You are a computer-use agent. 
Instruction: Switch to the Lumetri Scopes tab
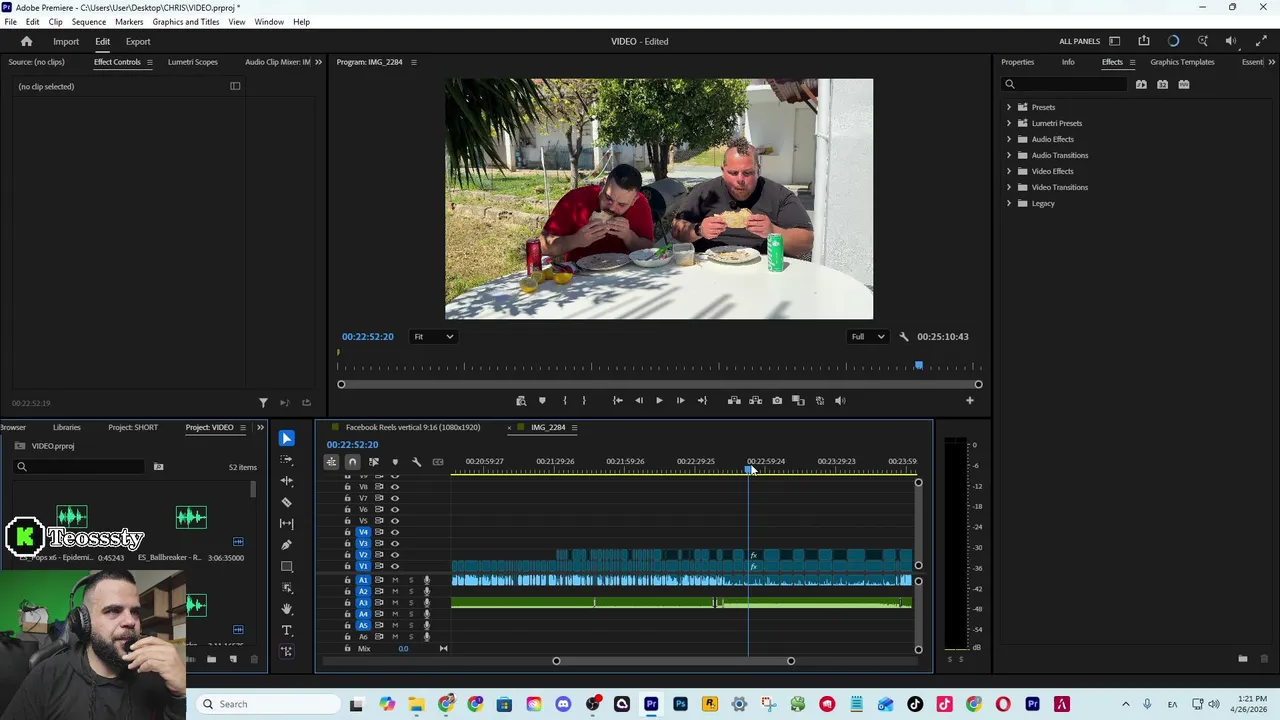point(192,62)
